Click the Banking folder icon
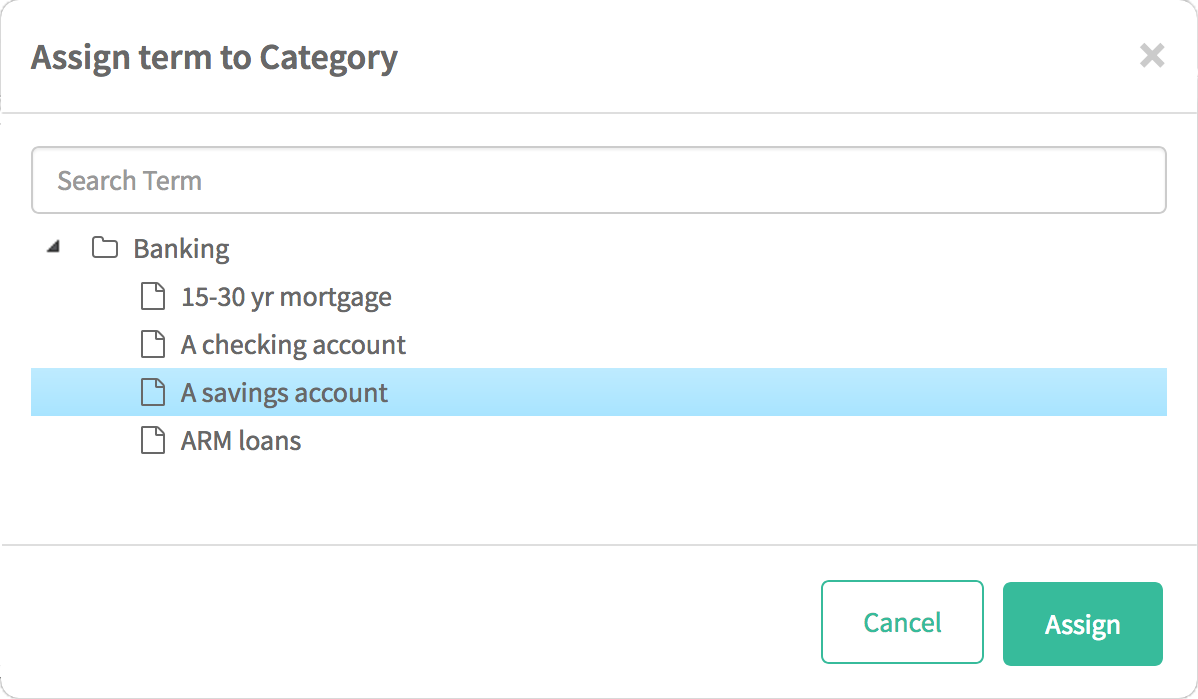The width and height of the screenshot is (1198, 699). (x=105, y=248)
